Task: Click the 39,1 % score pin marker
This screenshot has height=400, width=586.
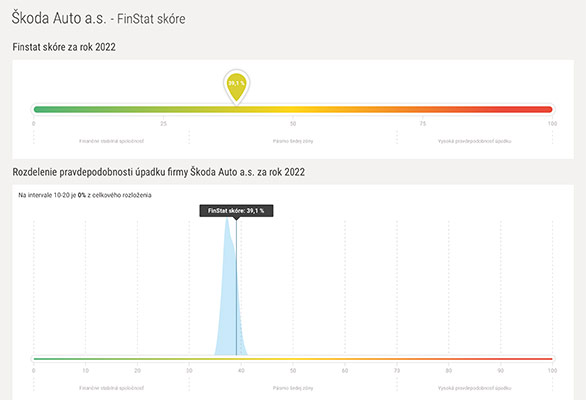Action: (236, 86)
